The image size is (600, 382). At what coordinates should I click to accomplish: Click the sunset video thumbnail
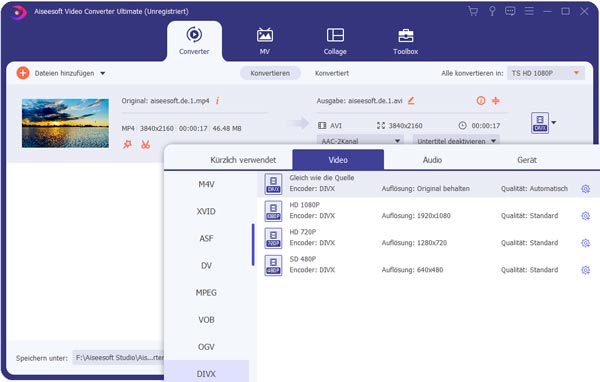click(x=65, y=123)
